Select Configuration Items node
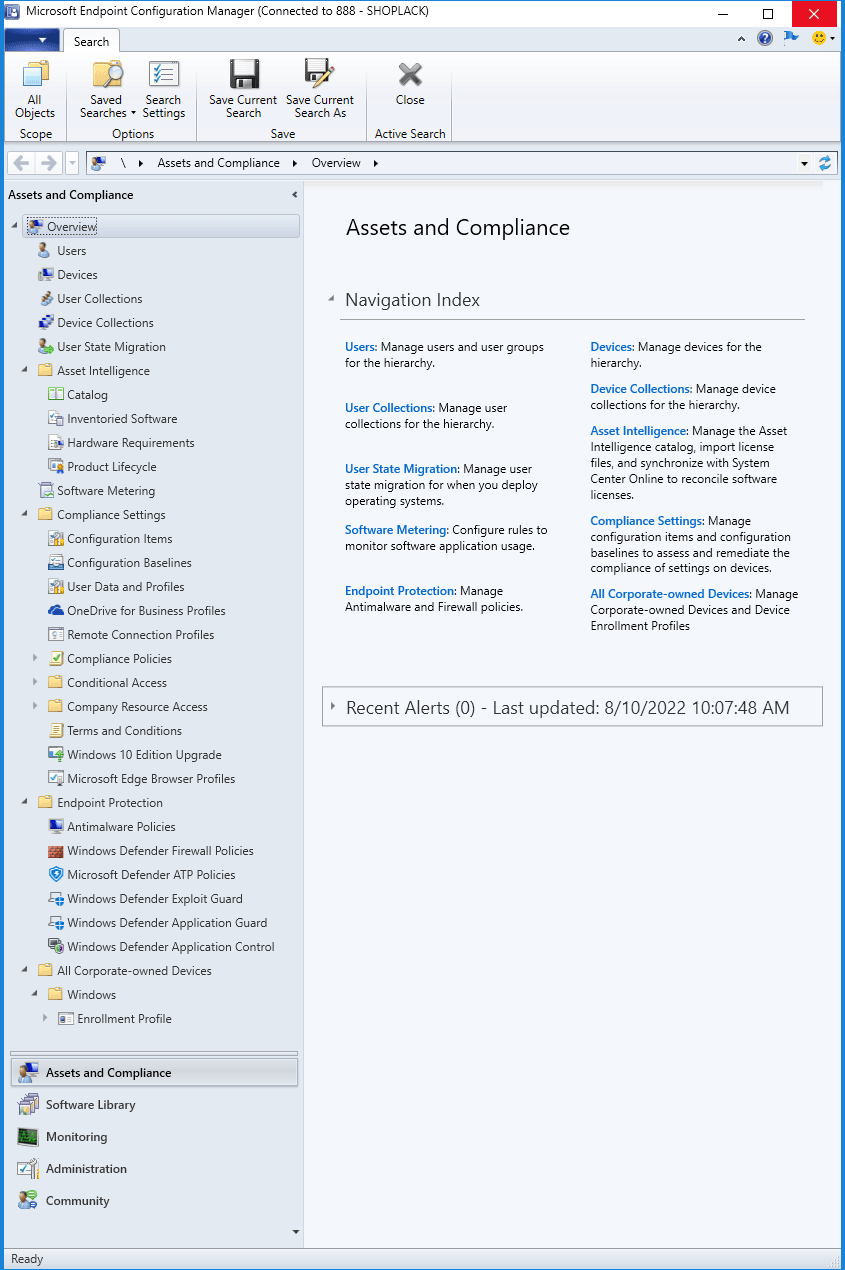The width and height of the screenshot is (845, 1270). 119,539
